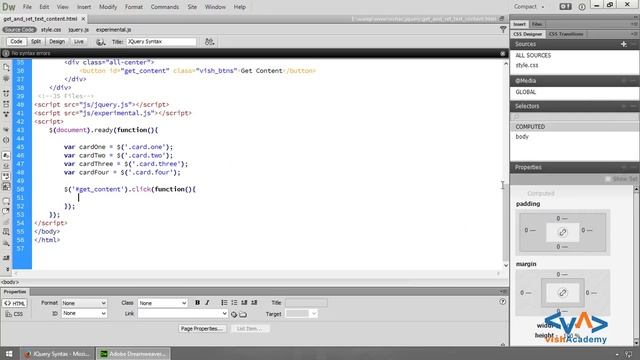This screenshot has height=360, width=640.
Task: Enable Live view
Action: coord(78,42)
